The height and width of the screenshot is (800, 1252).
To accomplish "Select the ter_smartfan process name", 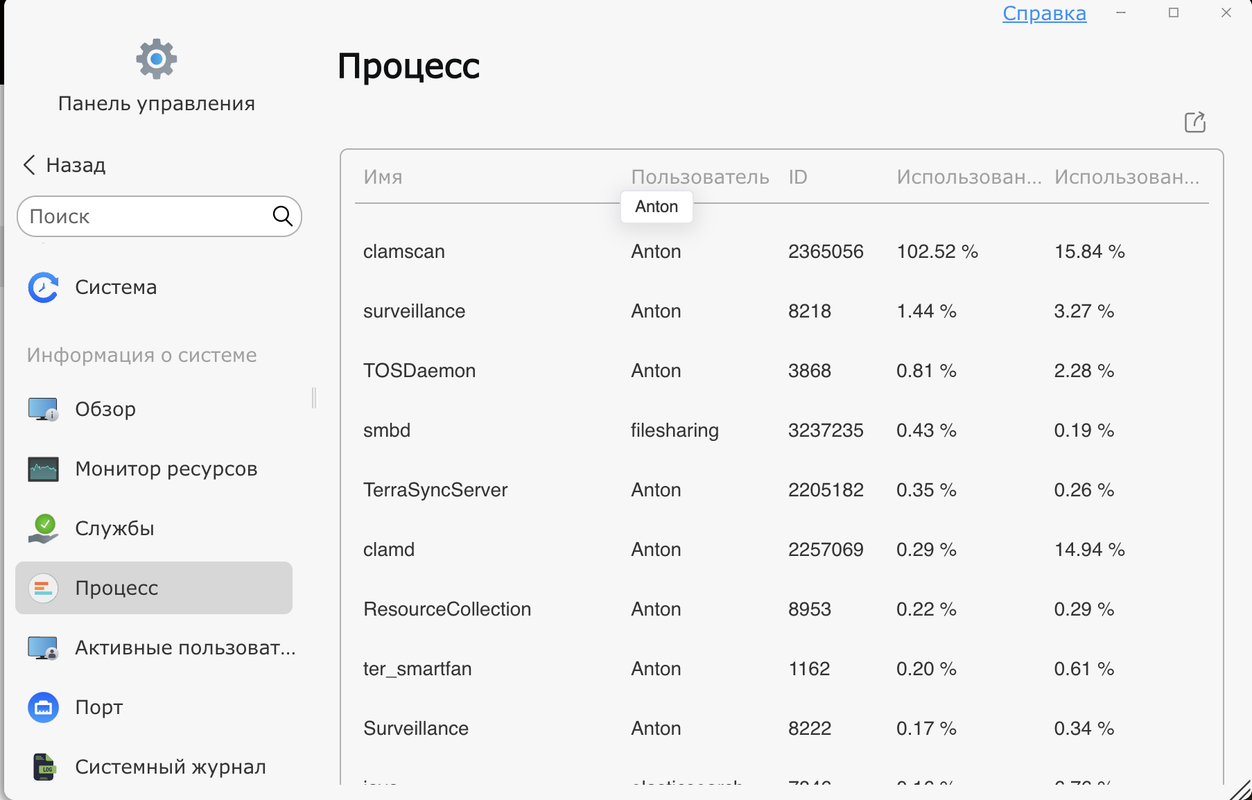I will [417, 669].
